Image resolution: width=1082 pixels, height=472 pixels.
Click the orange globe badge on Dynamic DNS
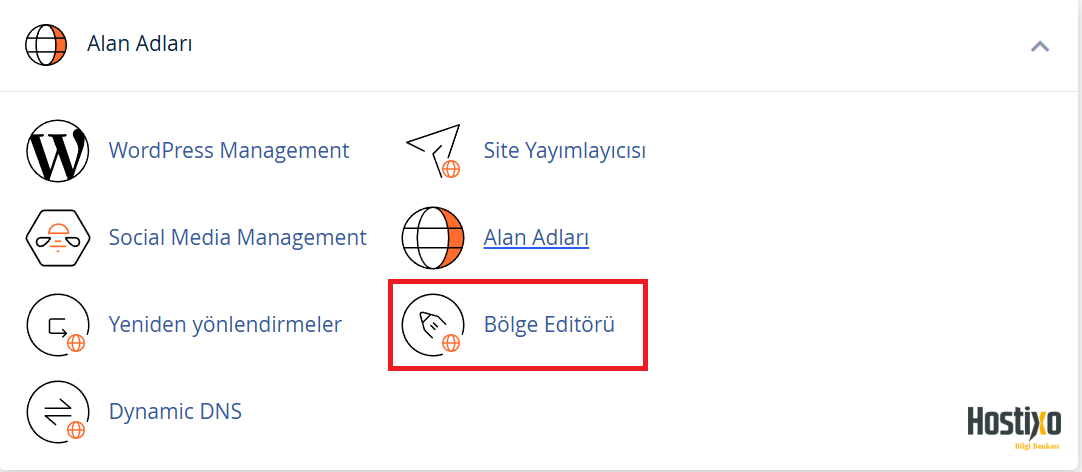click(x=75, y=431)
